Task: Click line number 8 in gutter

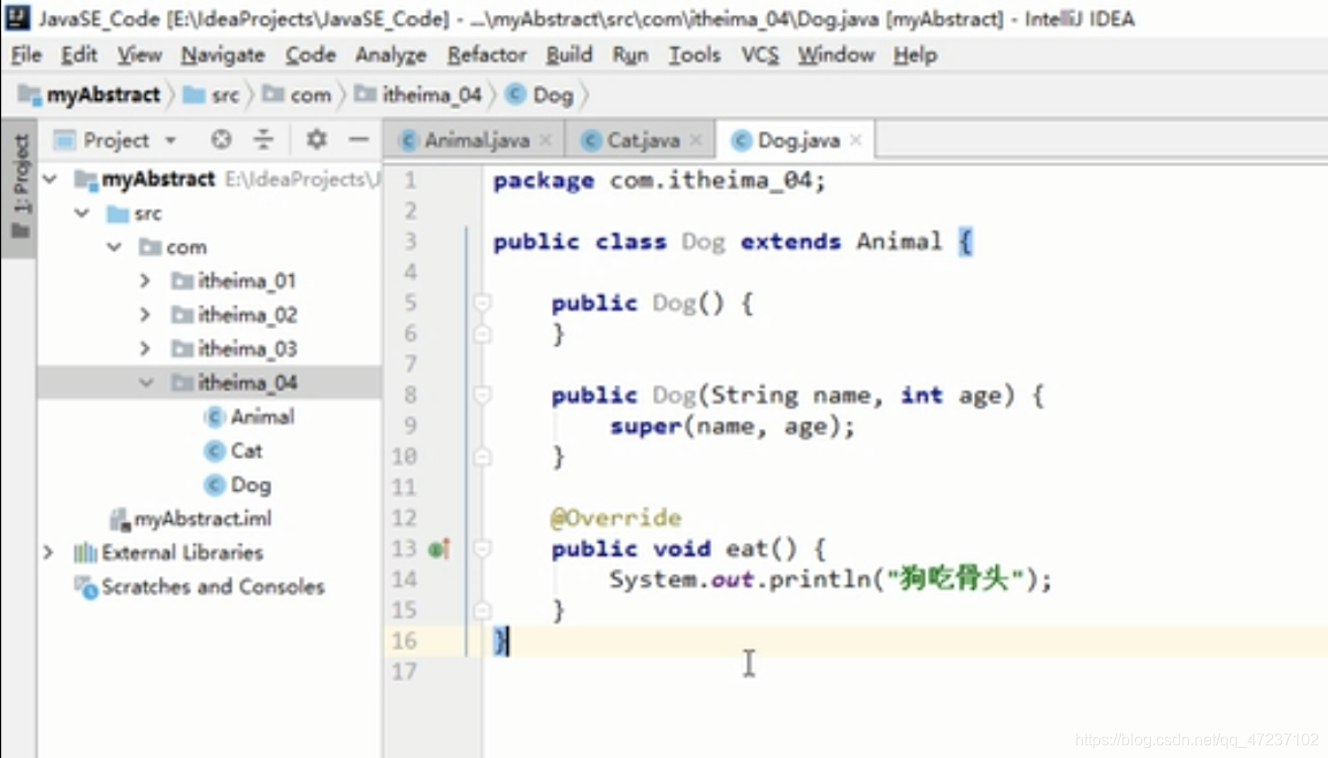Action: (410, 395)
